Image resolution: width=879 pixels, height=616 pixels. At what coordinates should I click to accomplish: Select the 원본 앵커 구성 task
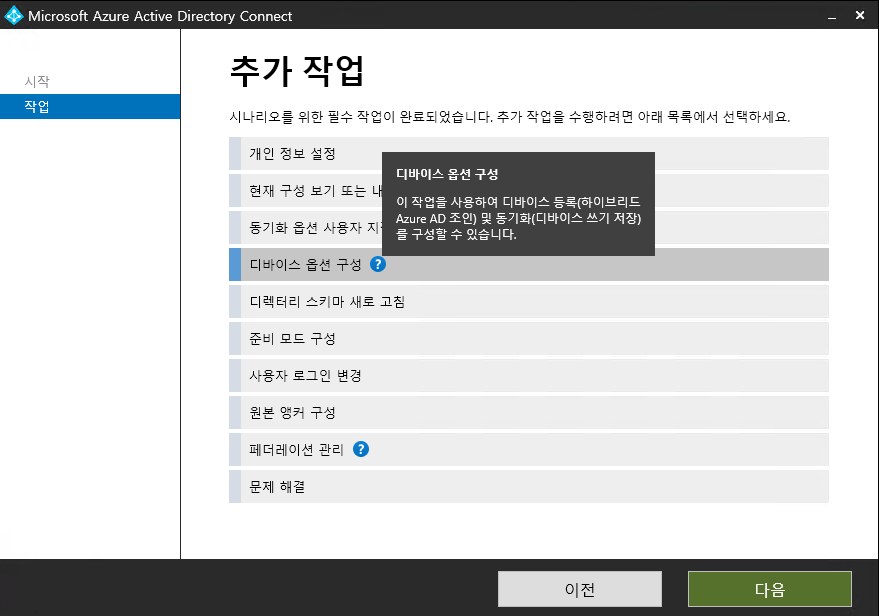(x=529, y=413)
